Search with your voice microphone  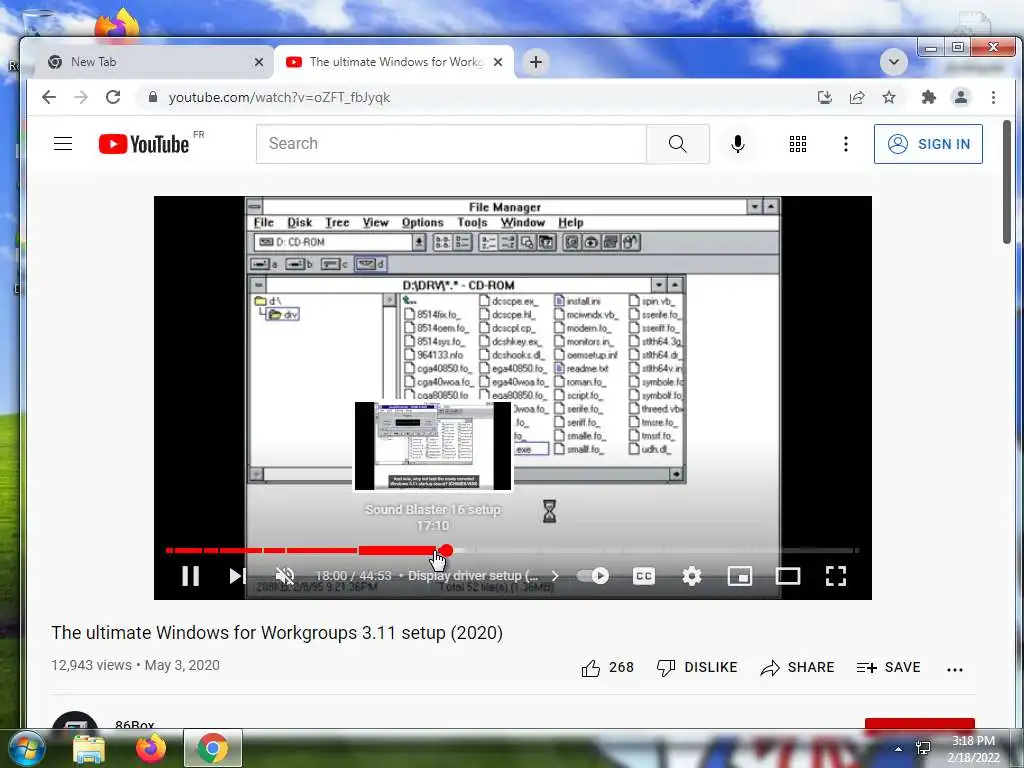[738, 144]
